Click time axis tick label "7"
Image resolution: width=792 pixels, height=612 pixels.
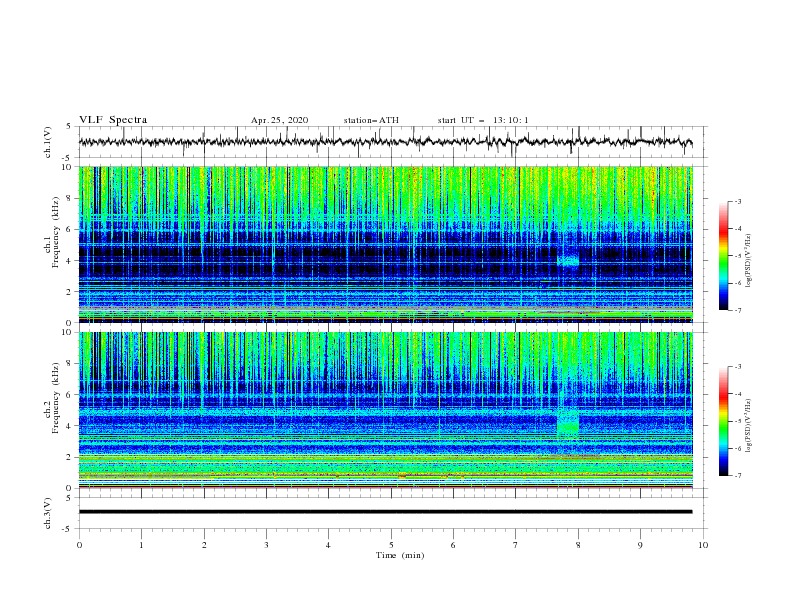click(x=516, y=545)
